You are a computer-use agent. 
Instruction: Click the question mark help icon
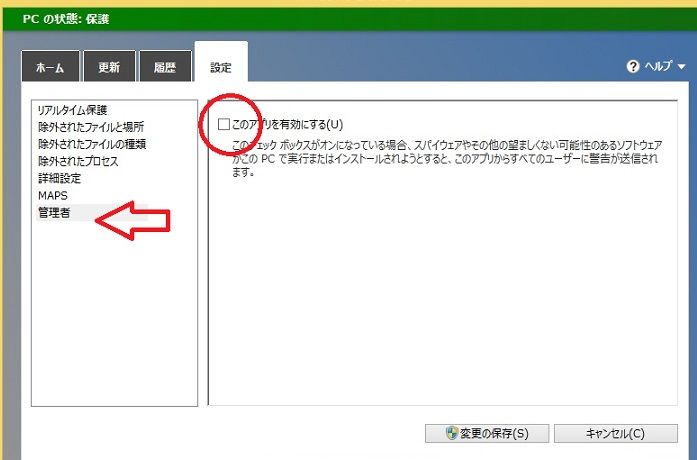[x=633, y=67]
